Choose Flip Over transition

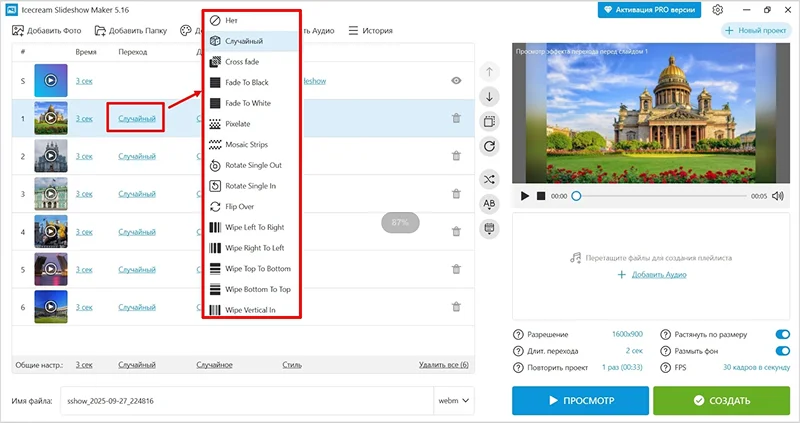point(252,207)
